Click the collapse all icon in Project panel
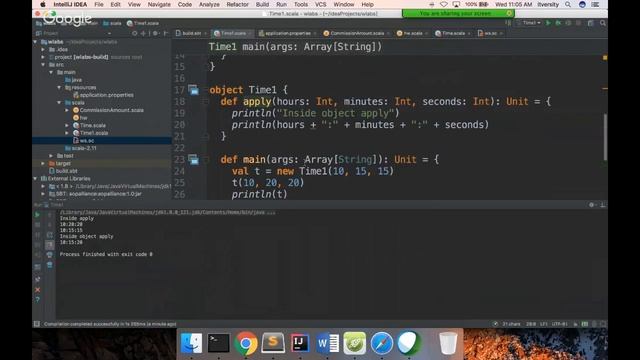This screenshot has height=360, width=640. point(143,33)
